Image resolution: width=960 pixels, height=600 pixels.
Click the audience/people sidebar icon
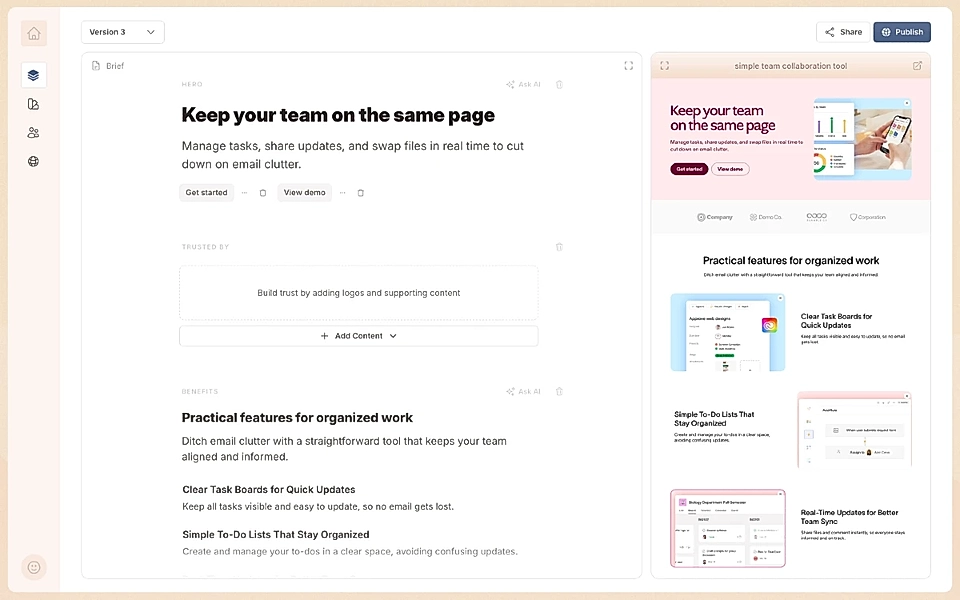33,132
